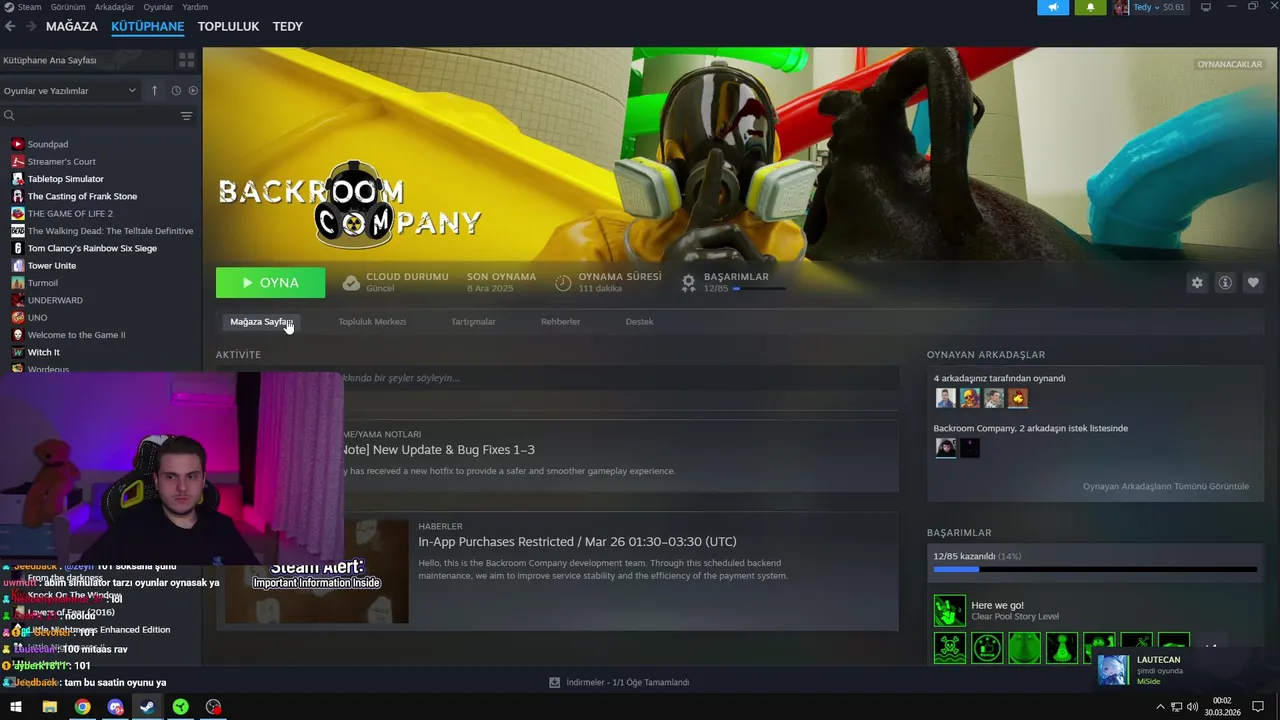Viewport: 1280px width, 720px height.
Task: Open the Görünüm menu
Action: 68,7
